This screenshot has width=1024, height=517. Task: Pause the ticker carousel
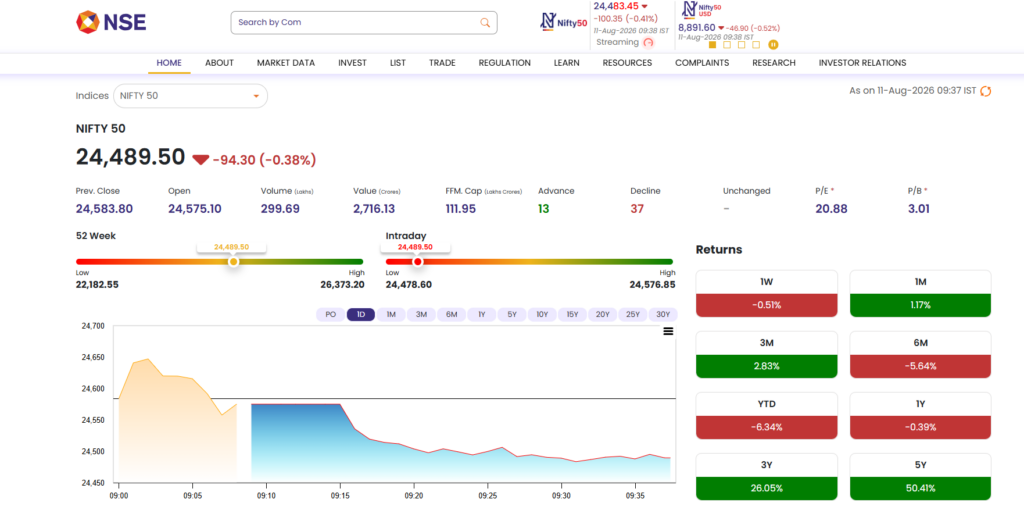click(x=773, y=44)
